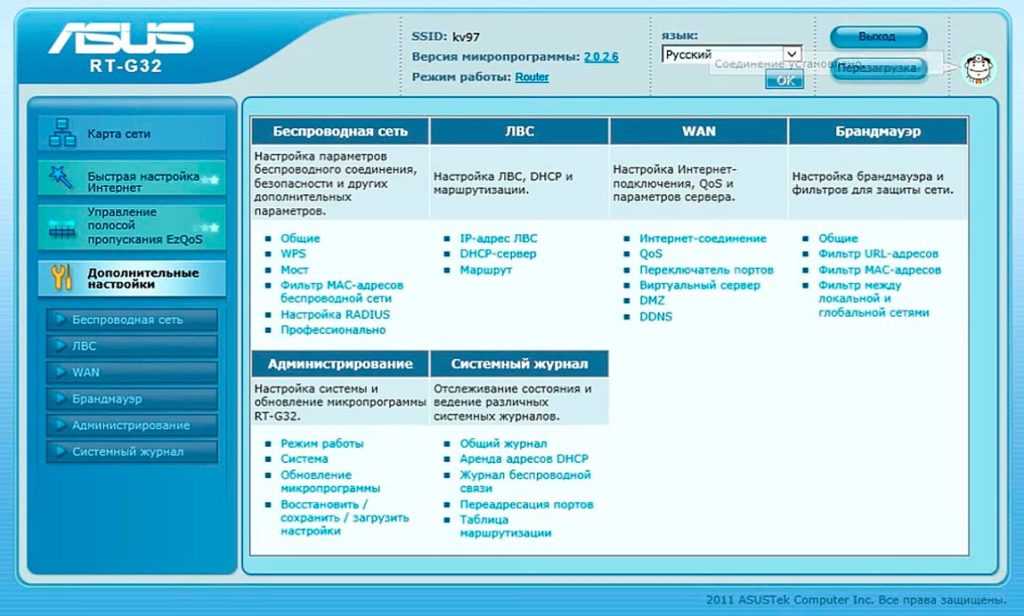Expand the Брандмауэр sidebar section

click(x=132, y=399)
